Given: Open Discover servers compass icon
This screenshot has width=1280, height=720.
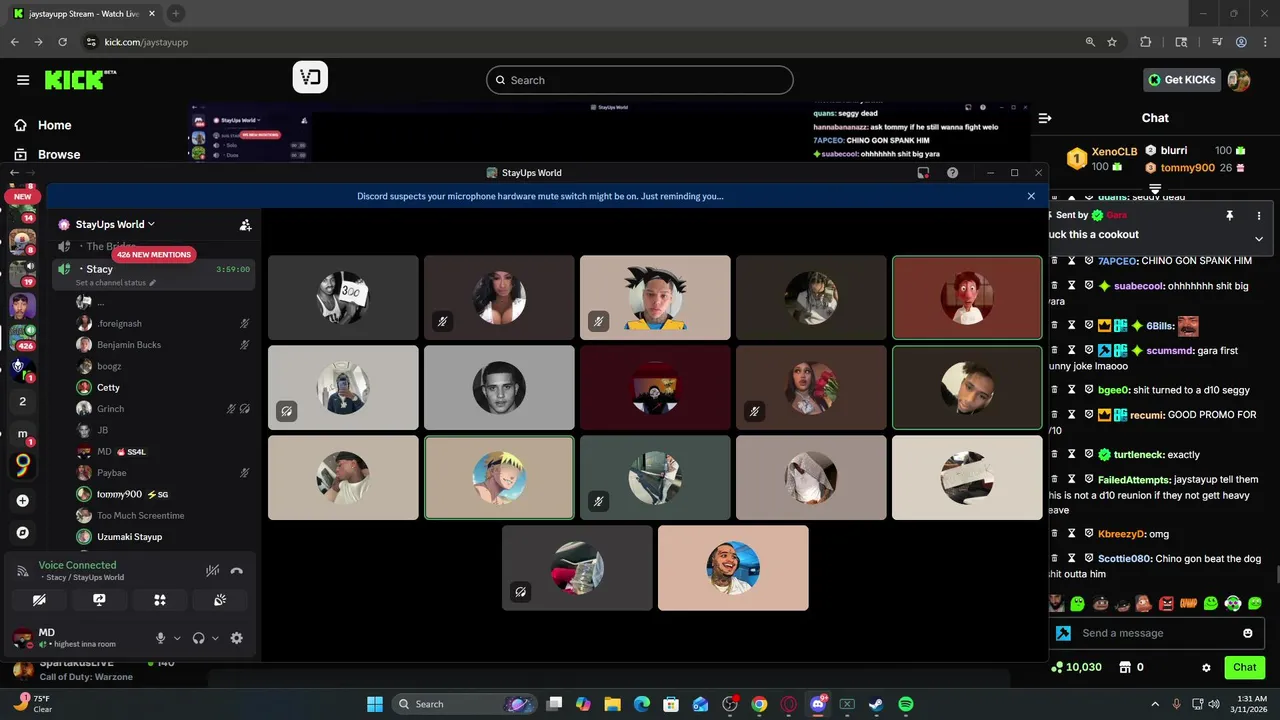Looking at the screenshot, I should [23, 532].
